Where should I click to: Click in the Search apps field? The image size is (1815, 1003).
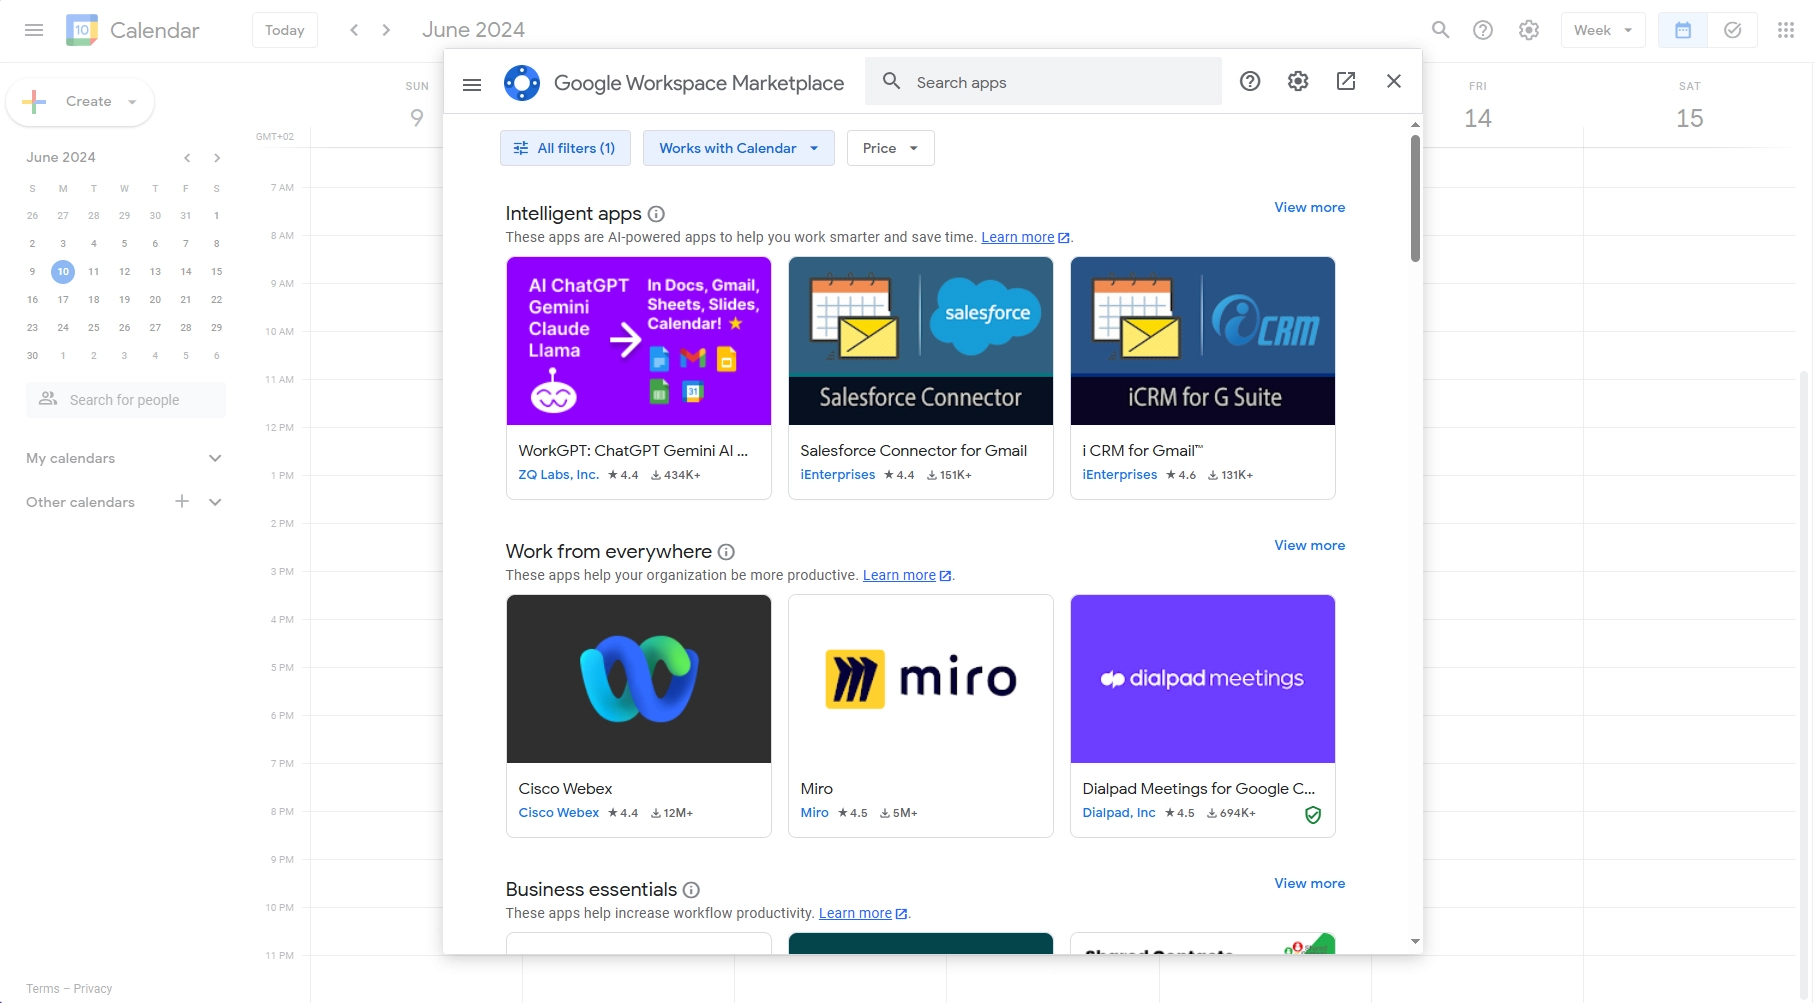coord(1043,82)
